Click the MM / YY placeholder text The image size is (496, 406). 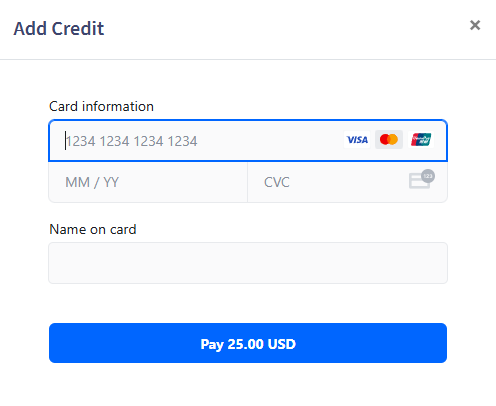(92, 182)
